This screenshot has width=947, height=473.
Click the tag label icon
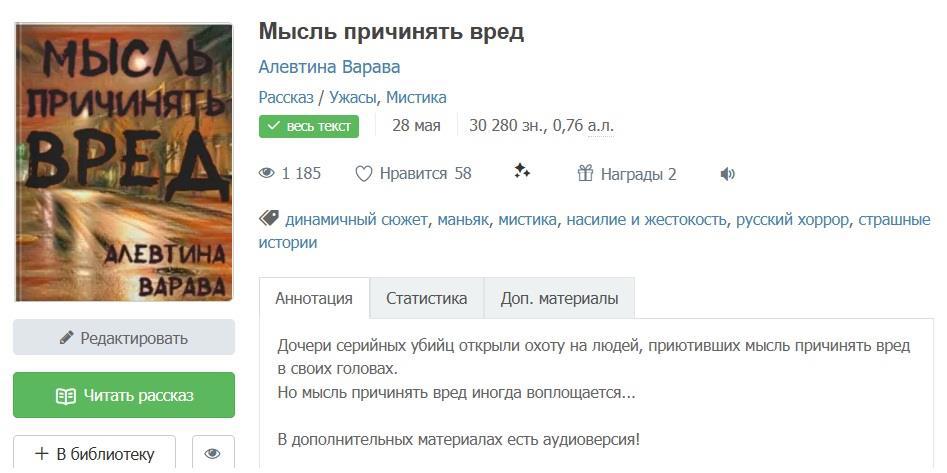(x=268, y=219)
